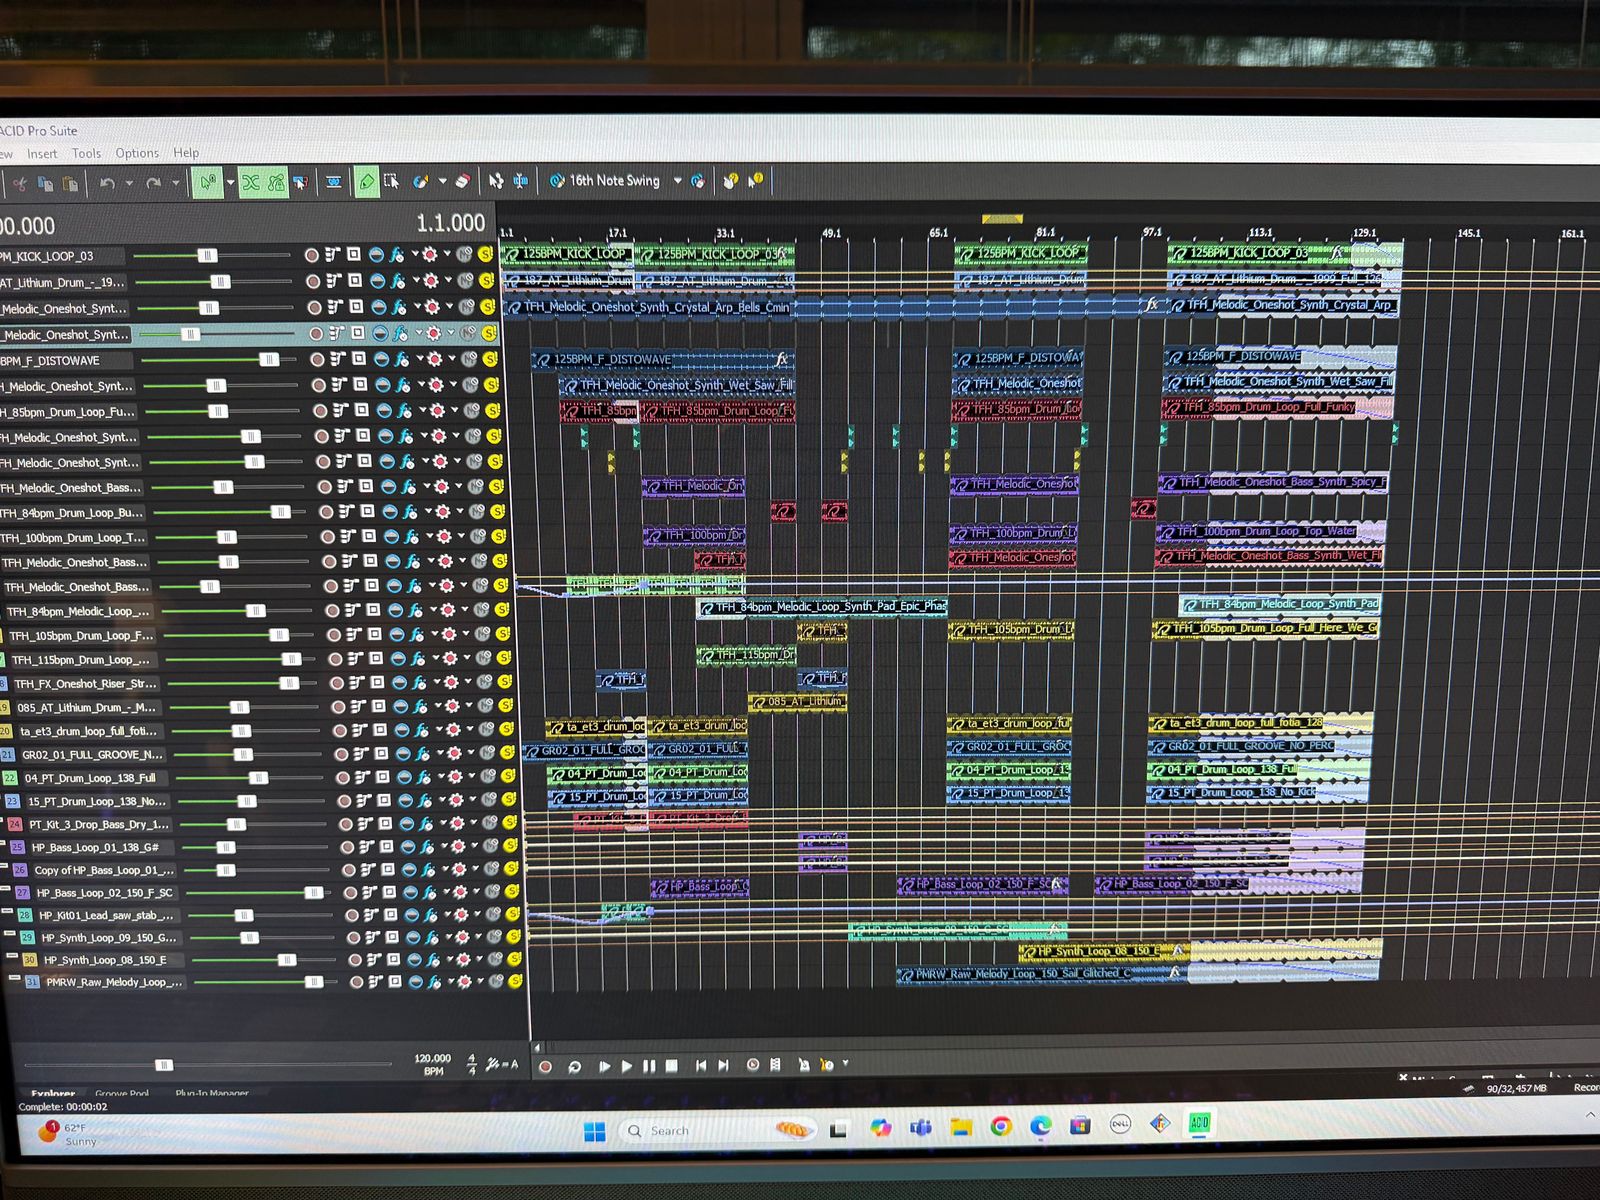Solo the 04_PT_Drum_Loop_138_Full track
Viewport: 1600px width, 1200px height.
508,777
